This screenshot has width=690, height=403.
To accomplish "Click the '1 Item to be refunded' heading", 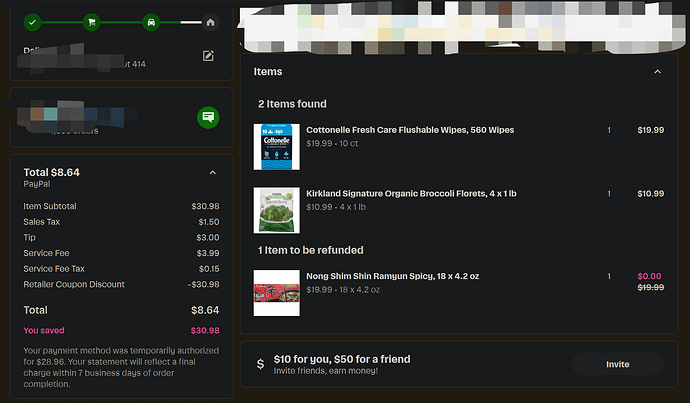I will pyautogui.click(x=311, y=250).
